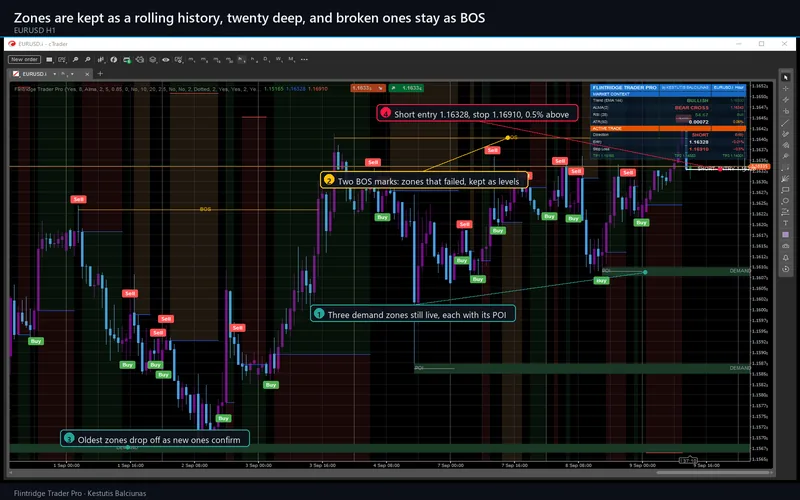This screenshot has width=800, height=500.
Task: Click the Flintridge Trader Pro indicator parameters text
Action: tap(137, 89)
